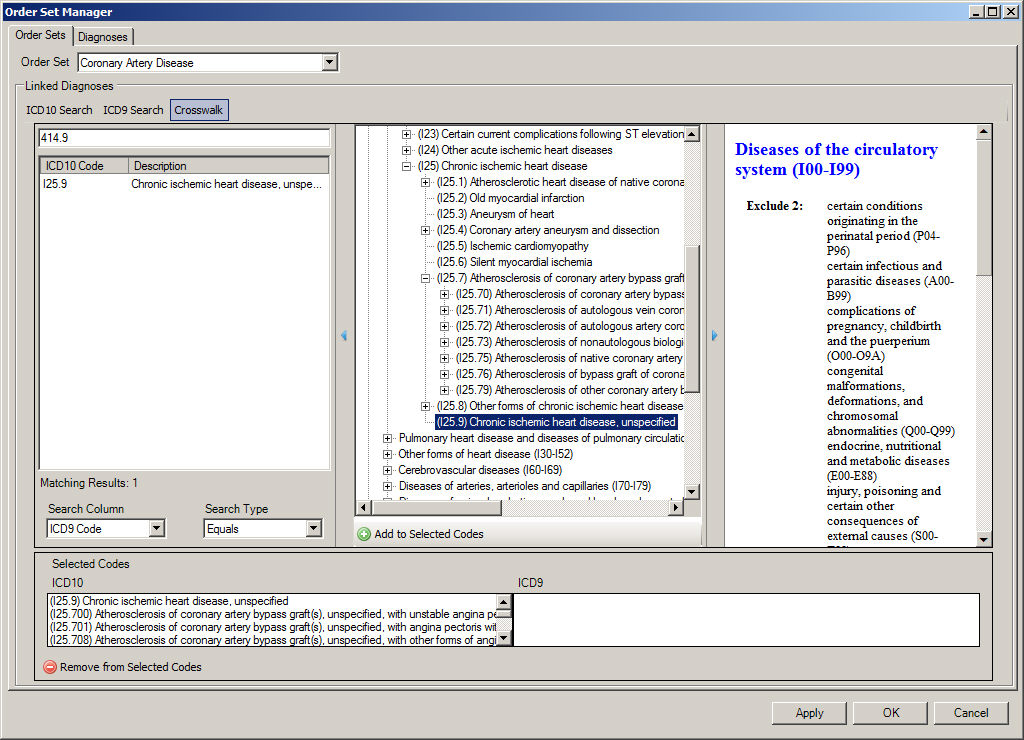1024x740 pixels.
Task: Switch to the ICD10 Search tab
Action: 59,110
